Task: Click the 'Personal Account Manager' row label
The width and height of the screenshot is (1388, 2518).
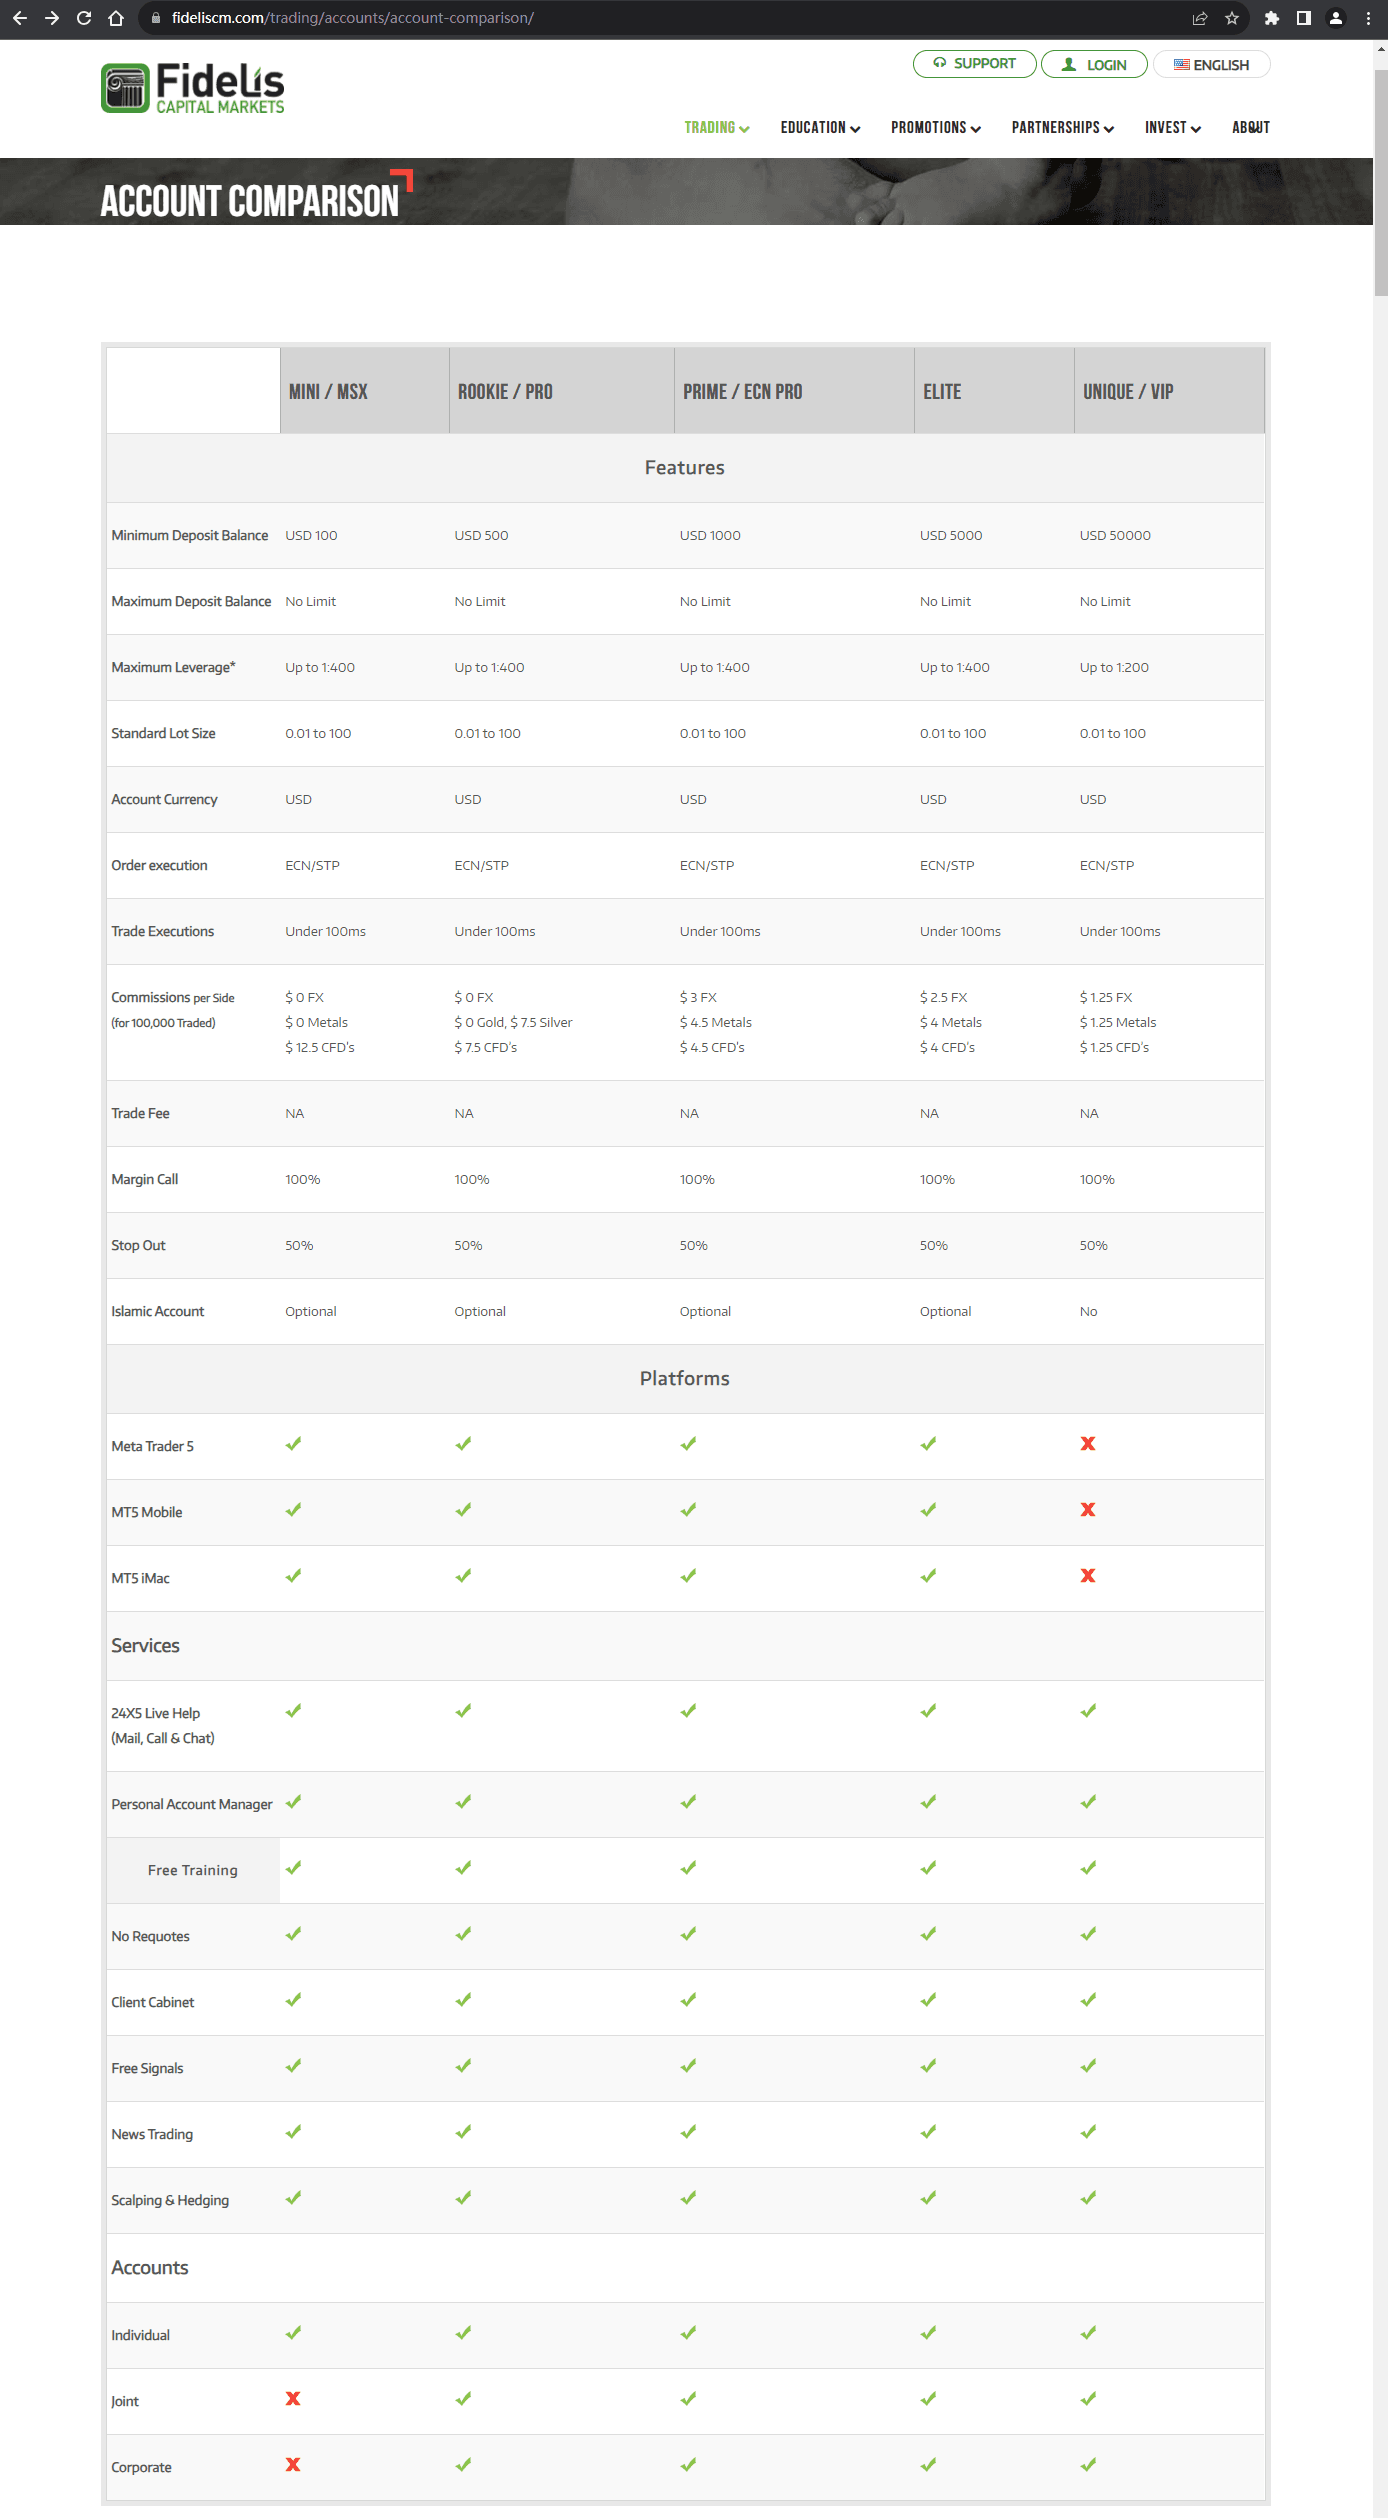Action: click(192, 1805)
